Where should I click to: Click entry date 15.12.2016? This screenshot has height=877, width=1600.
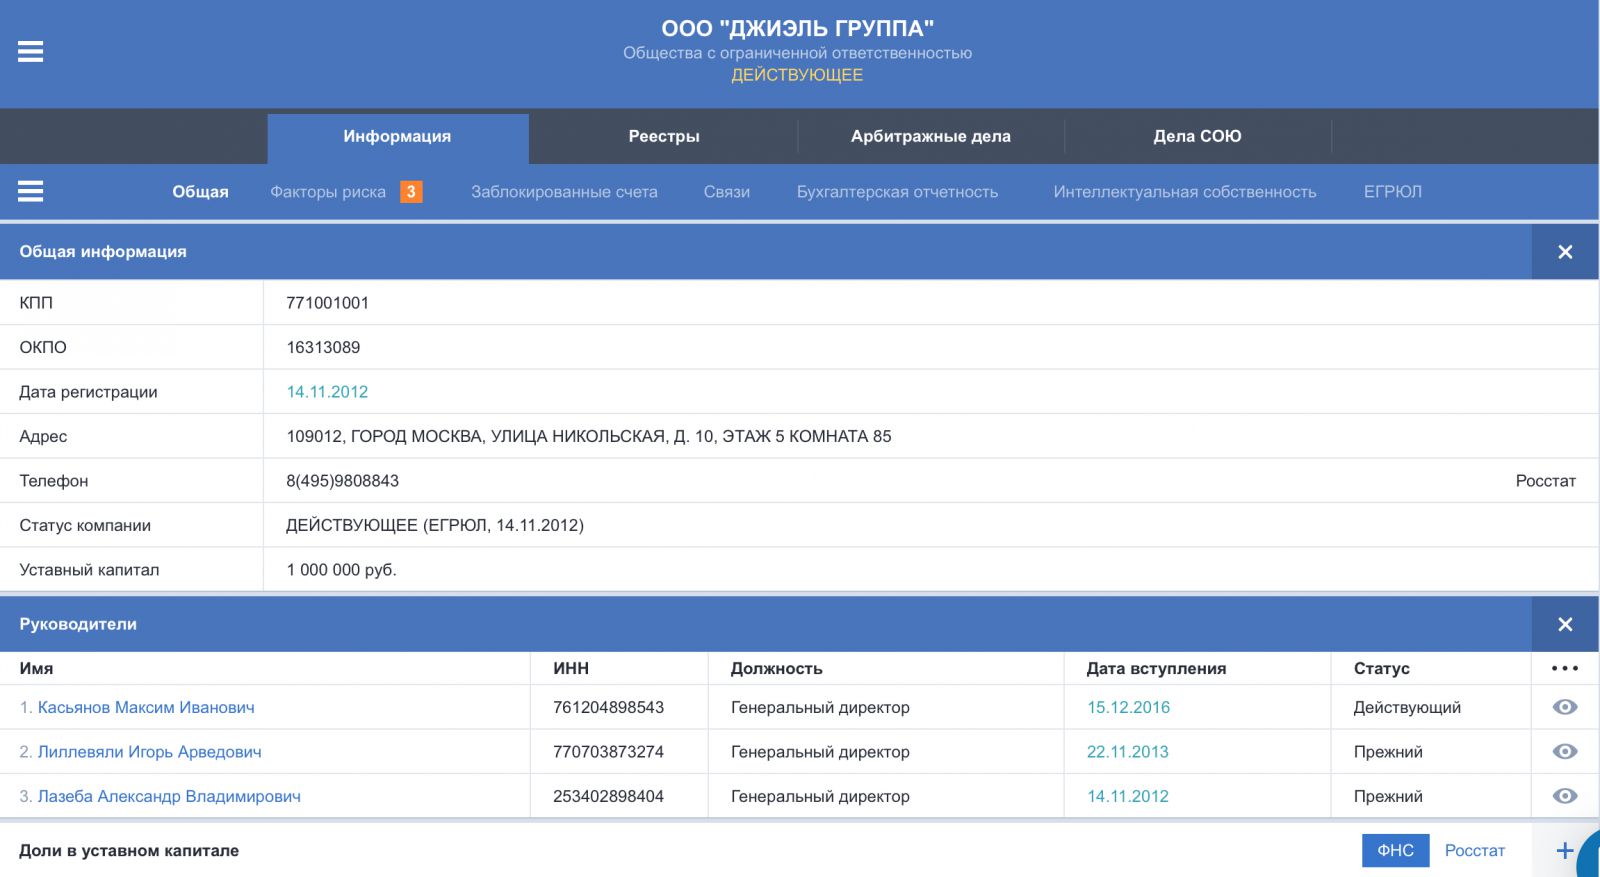[1128, 708]
